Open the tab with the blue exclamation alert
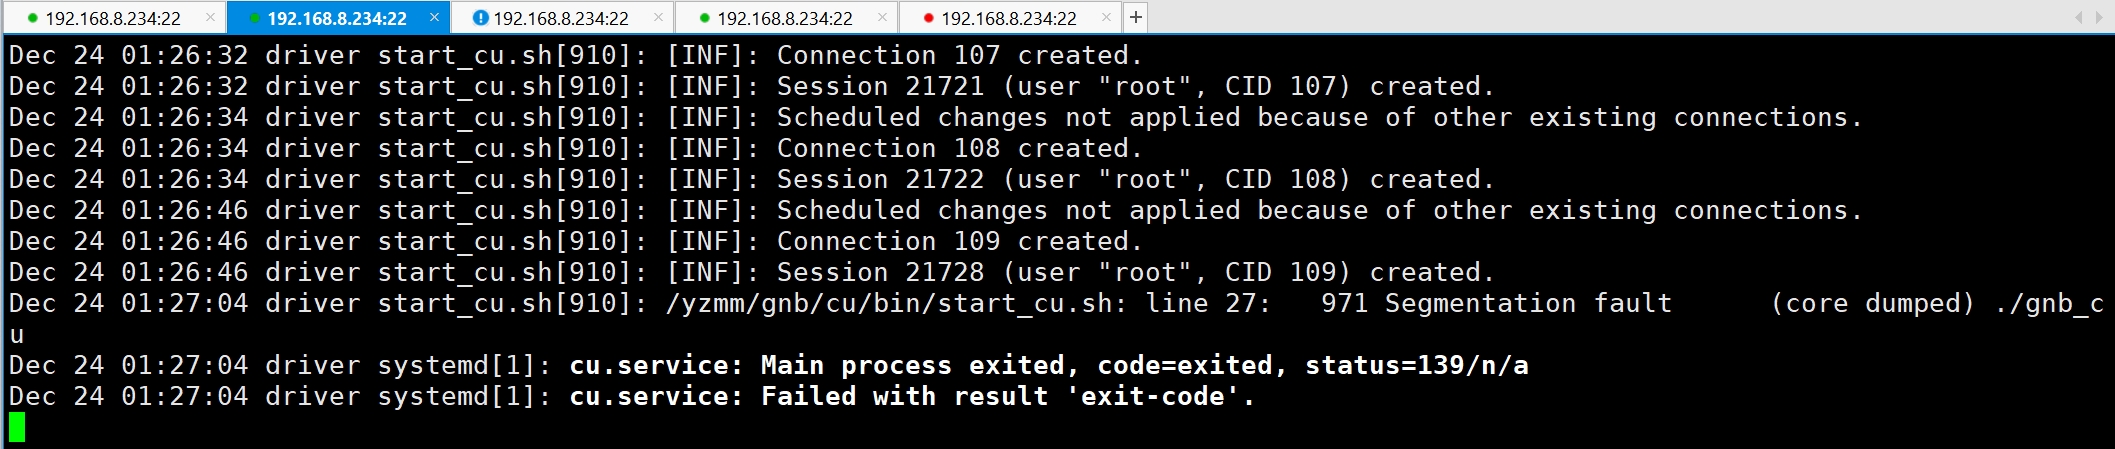Image resolution: width=2115 pixels, height=449 pixels. pyautogui.click(x=561, y=18)
